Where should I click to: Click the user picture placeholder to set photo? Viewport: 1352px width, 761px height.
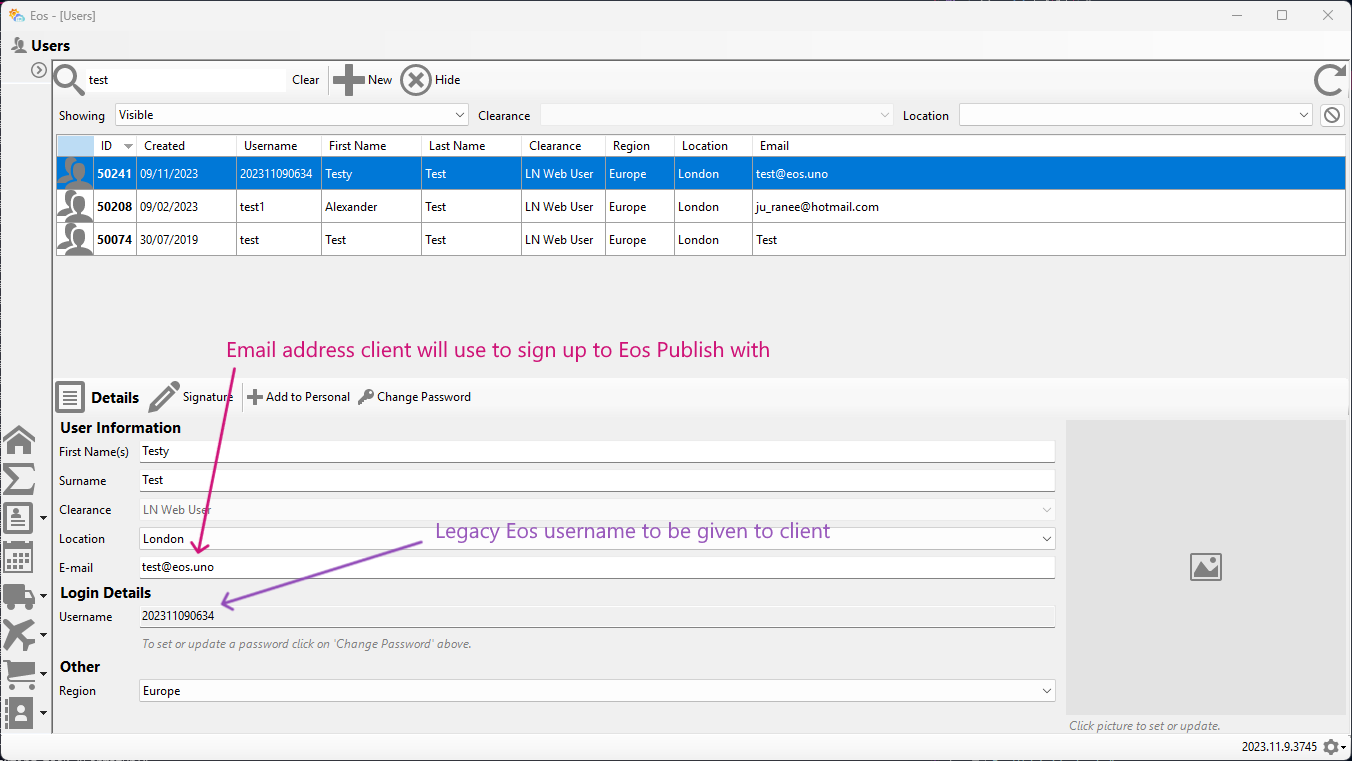click(x=1205, y=567)
